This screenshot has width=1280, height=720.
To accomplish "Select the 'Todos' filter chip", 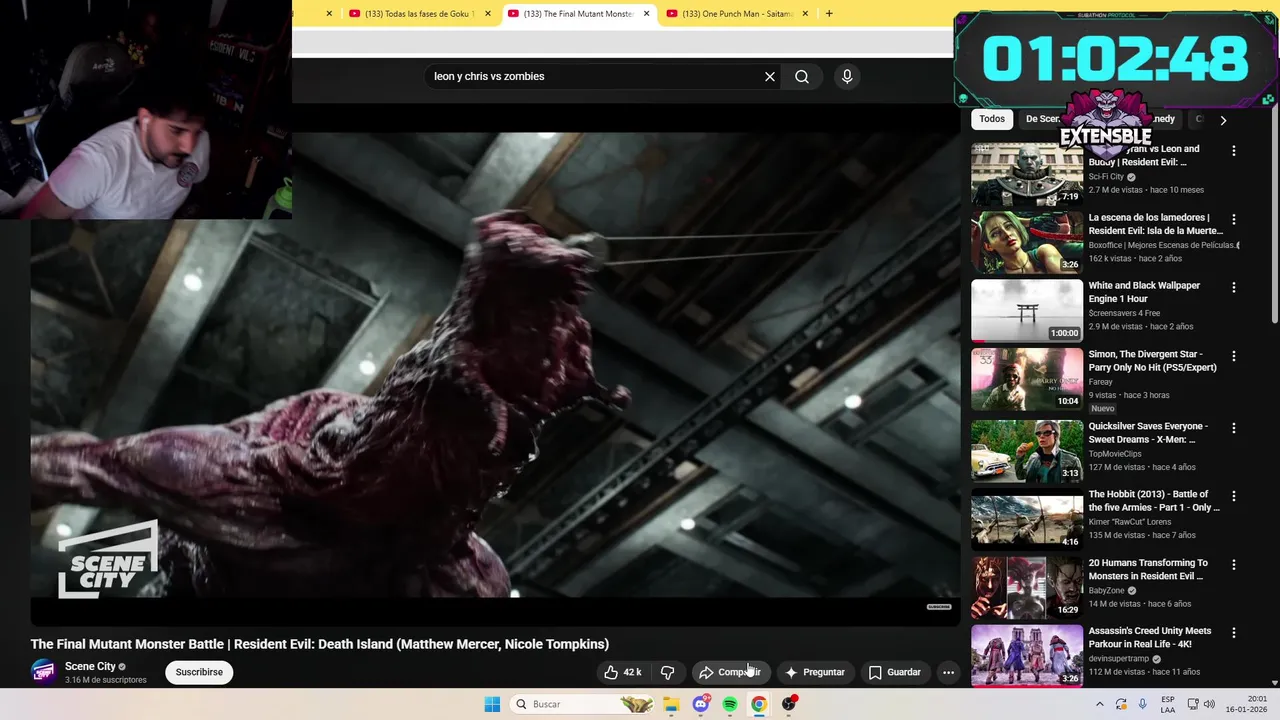I will pos(992,119).
